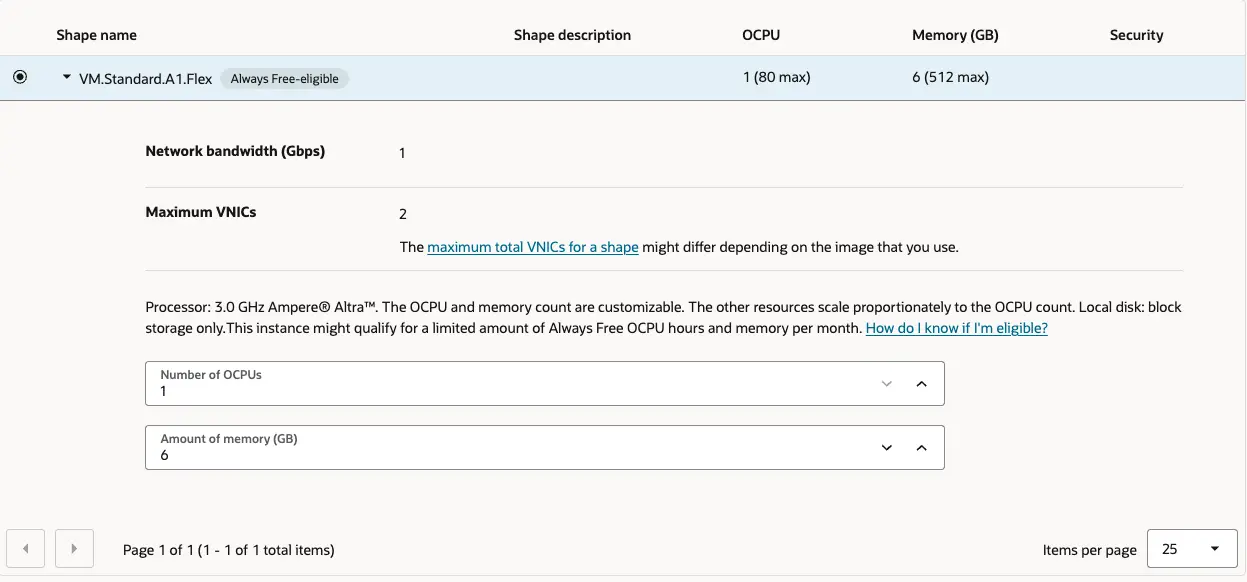Click the Shape description column header
Viewport: 1247px width, 582px height.
572,34
